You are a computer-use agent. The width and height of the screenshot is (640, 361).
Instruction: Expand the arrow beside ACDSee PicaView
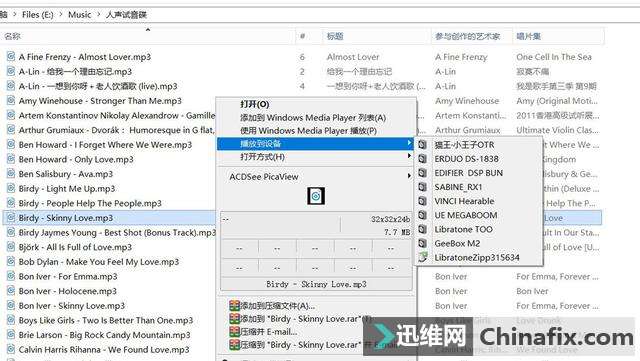[409, 176]
